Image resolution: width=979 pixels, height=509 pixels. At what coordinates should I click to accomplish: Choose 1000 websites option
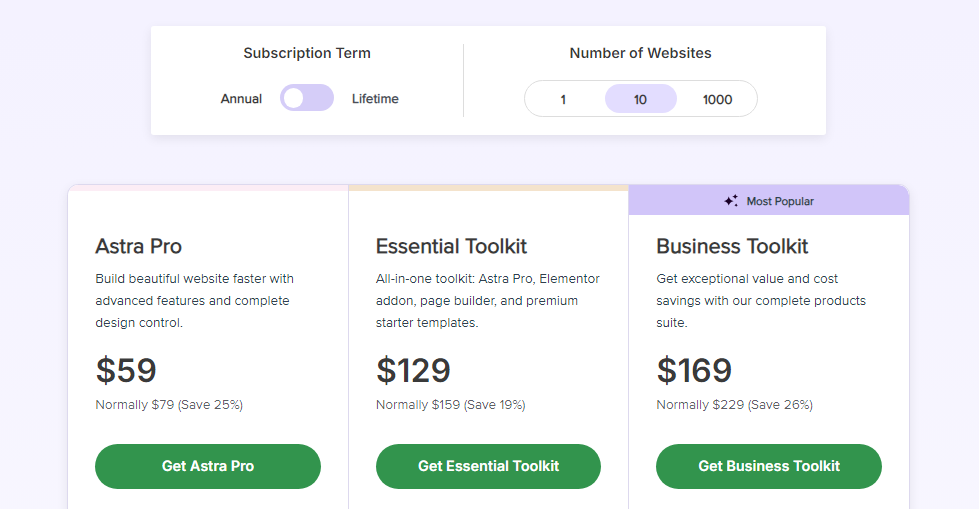point(717,99)
